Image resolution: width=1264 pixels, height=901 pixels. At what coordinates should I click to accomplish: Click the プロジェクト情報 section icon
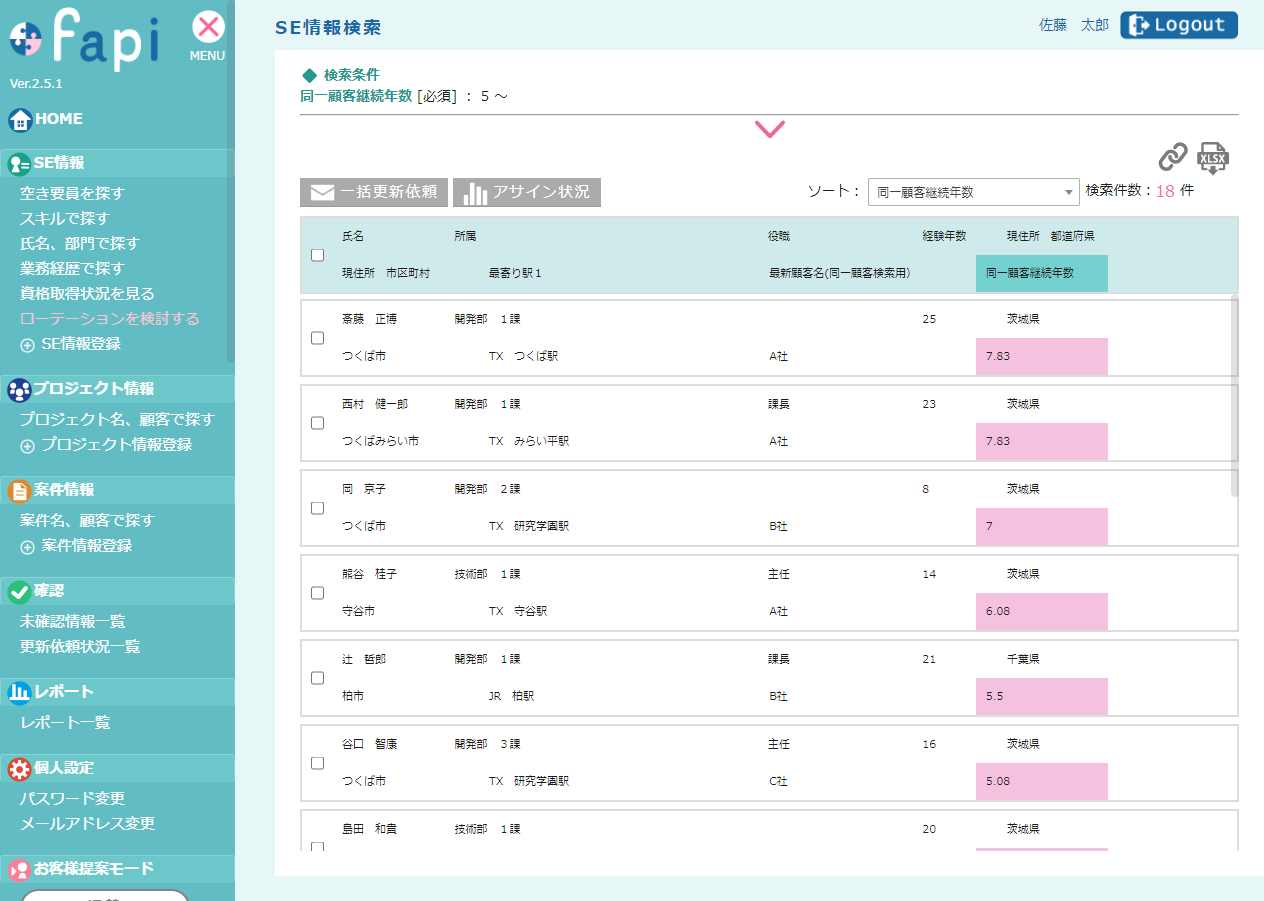pyautogui.click(x=19, y=390)
